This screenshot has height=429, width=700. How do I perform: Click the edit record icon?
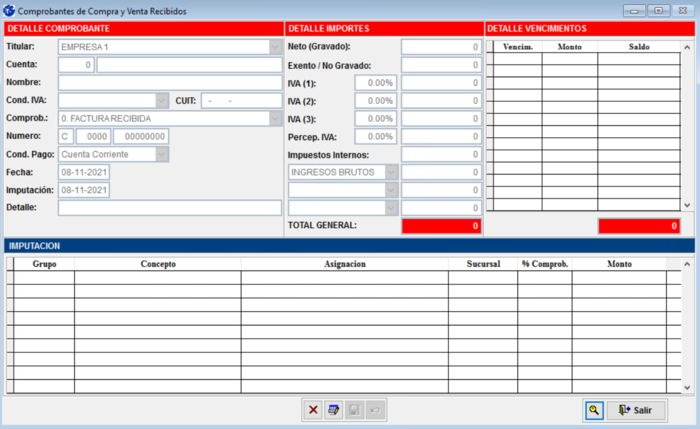click(334, 410)
